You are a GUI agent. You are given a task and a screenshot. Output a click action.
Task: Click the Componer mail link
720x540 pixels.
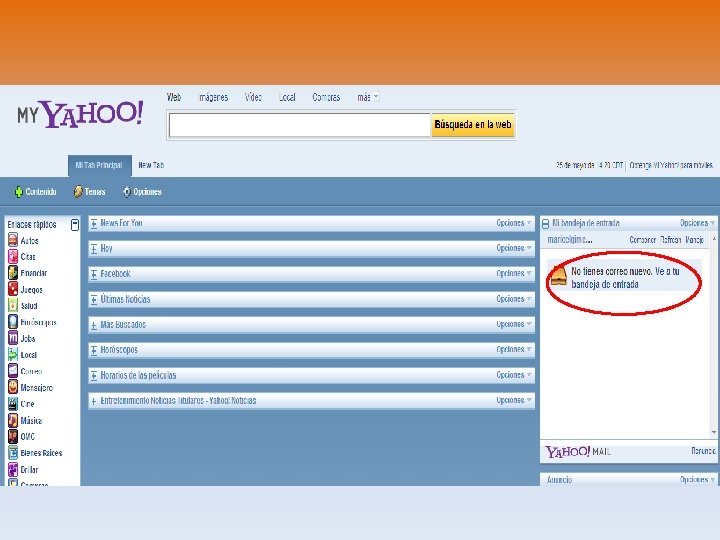click(x=642, y=240)
